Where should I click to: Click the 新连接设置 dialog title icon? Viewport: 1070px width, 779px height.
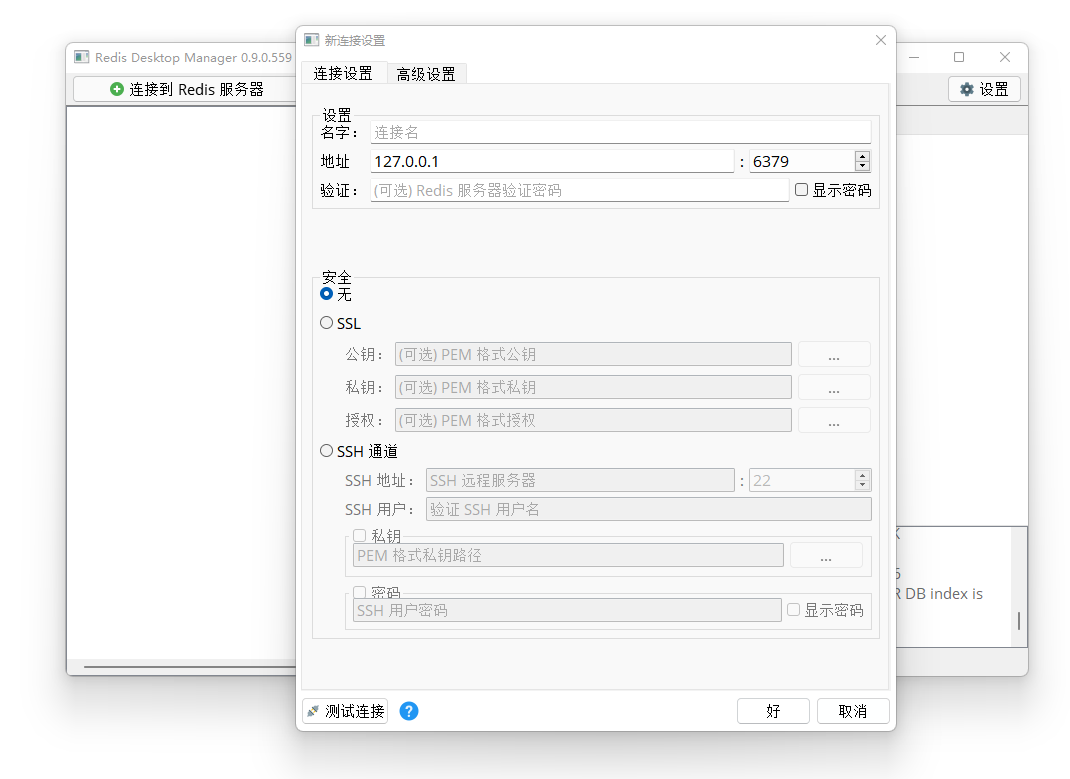pos(312,40)
